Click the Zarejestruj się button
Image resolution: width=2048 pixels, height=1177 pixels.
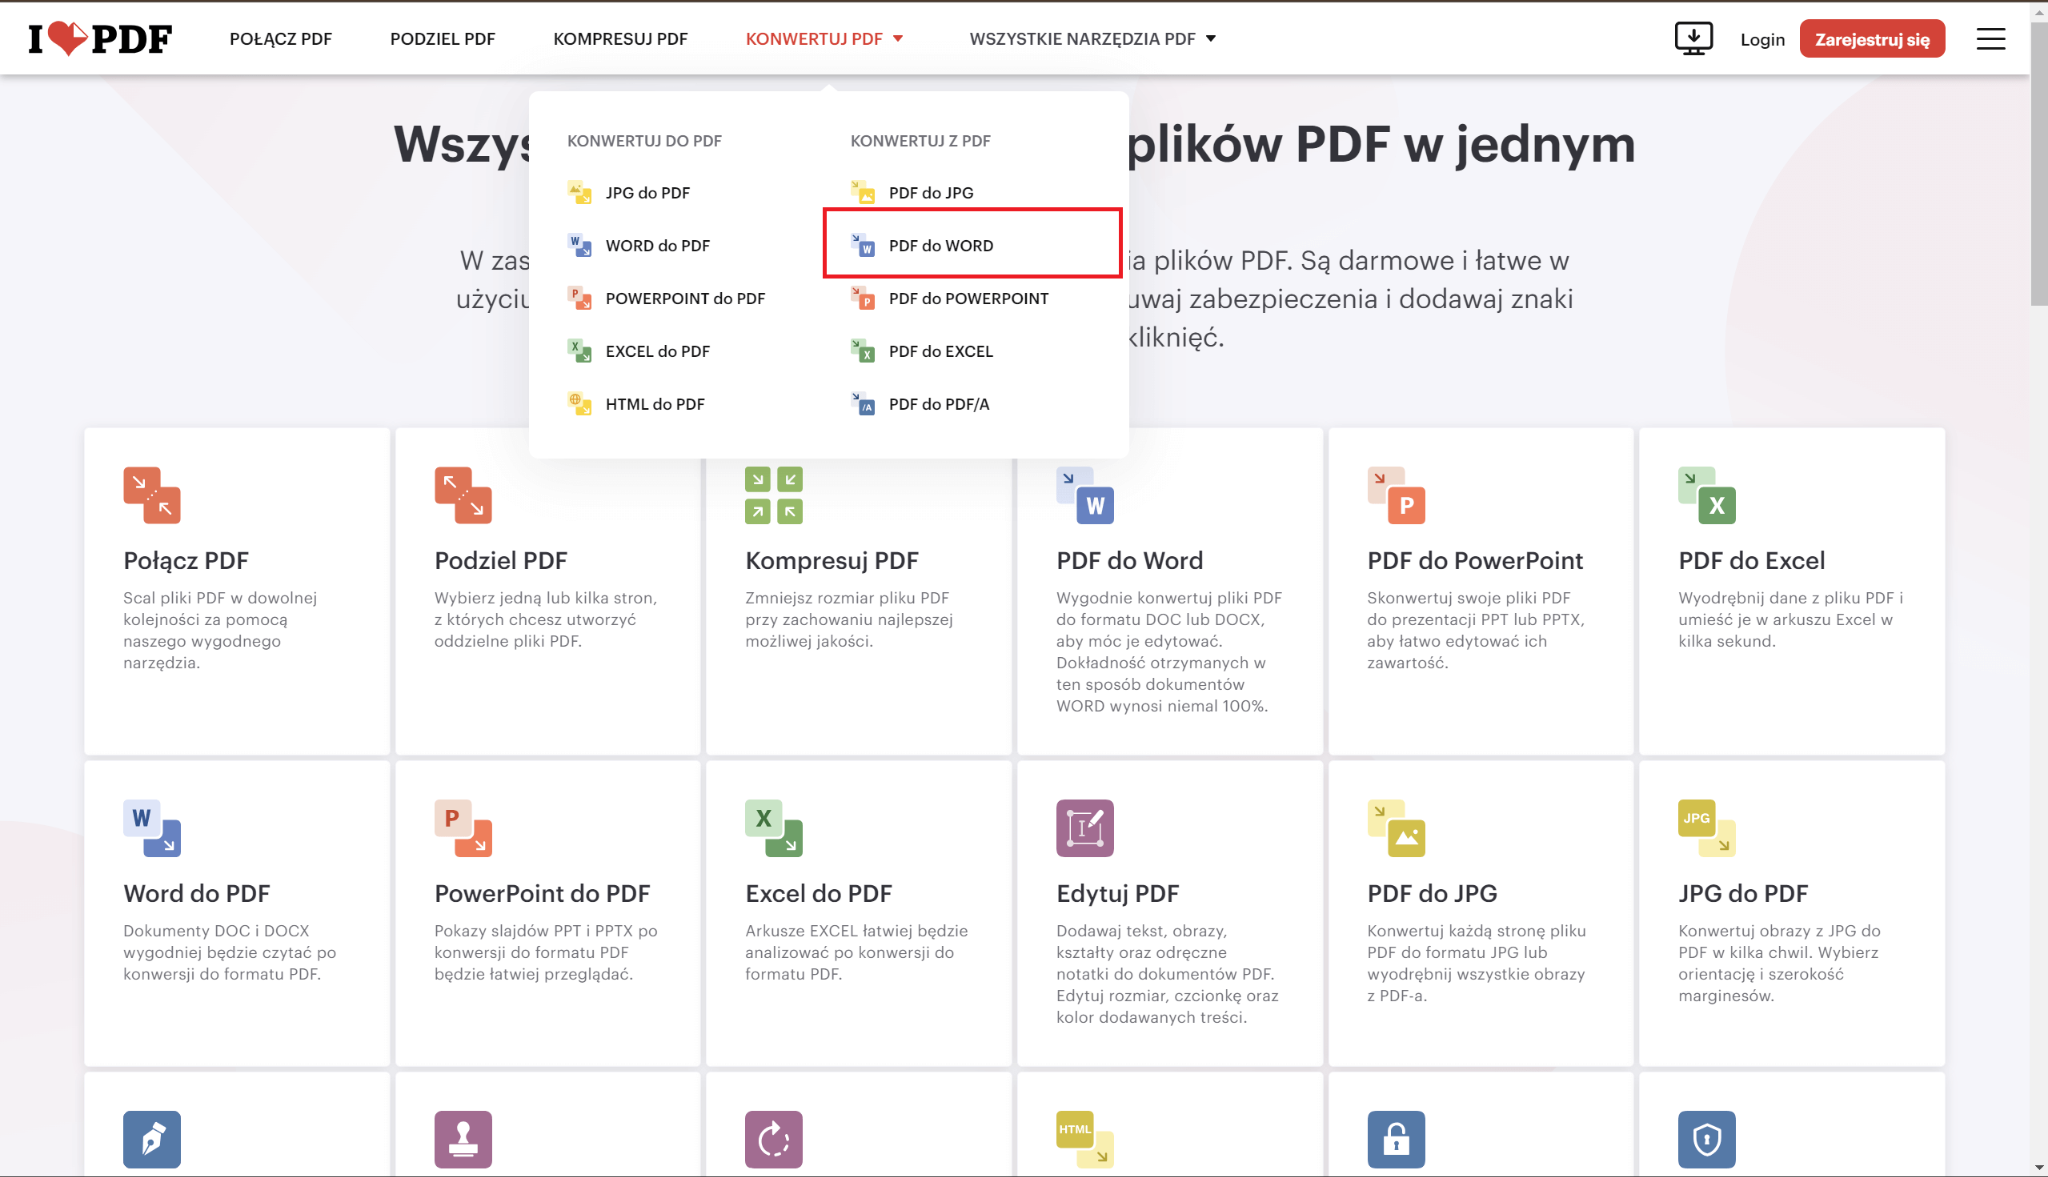point(1872,38)
